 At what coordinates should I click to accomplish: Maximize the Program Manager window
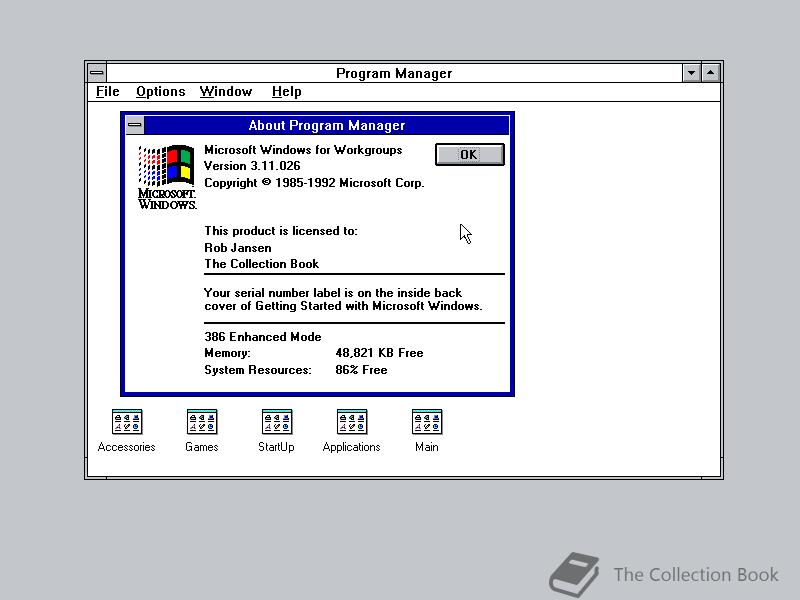(710, 73)
